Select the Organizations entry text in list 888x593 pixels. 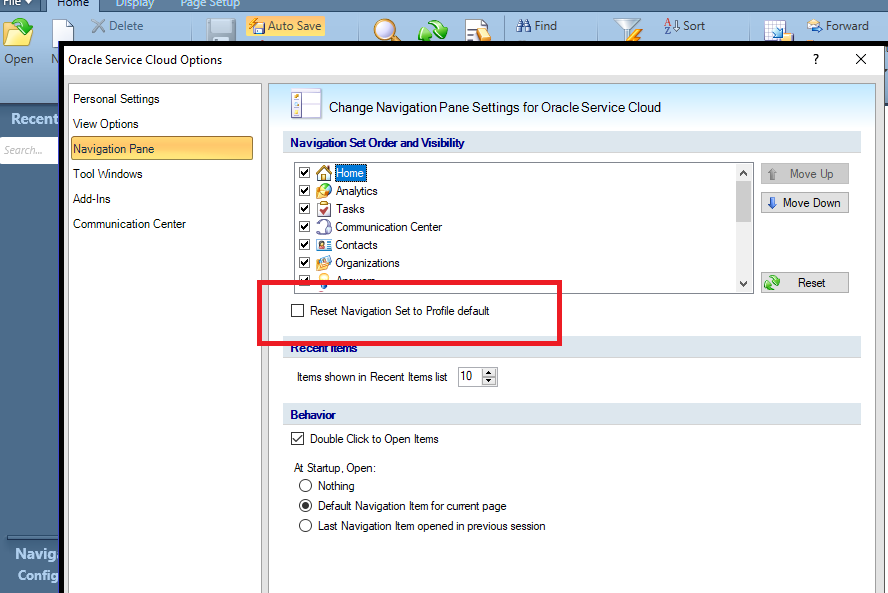click(x=367, y=263)
